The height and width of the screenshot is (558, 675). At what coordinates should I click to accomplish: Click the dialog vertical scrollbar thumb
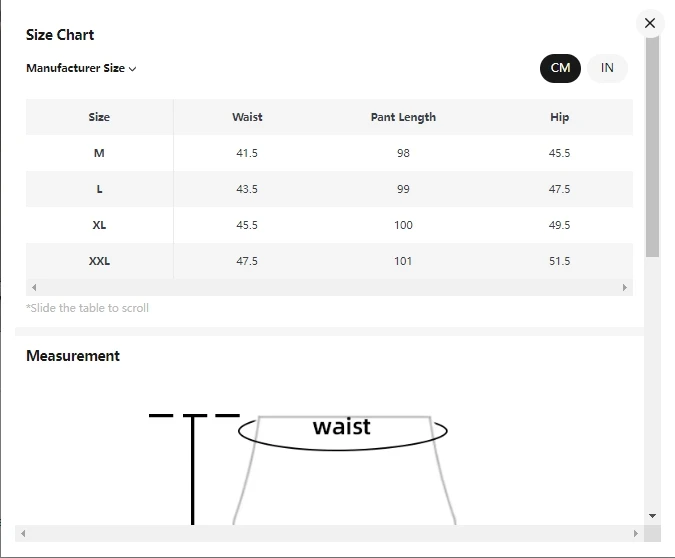click(652, 150)
